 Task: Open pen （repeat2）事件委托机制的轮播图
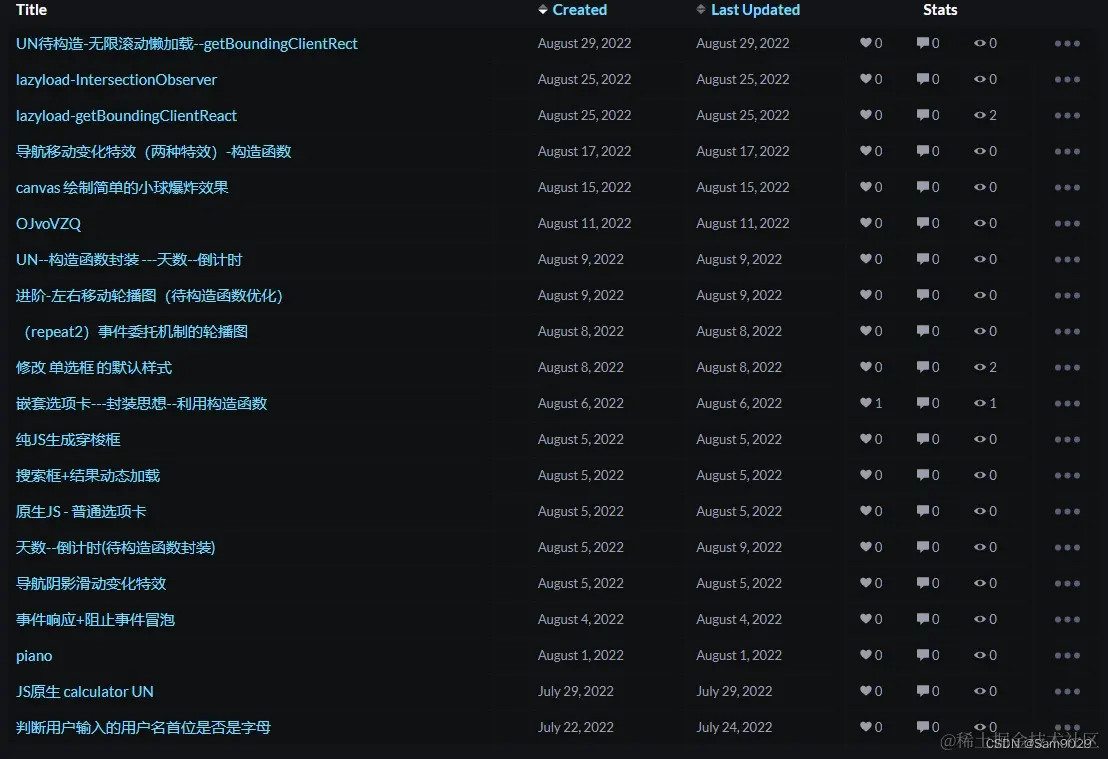pyautogui.click(x=134, y=331)
